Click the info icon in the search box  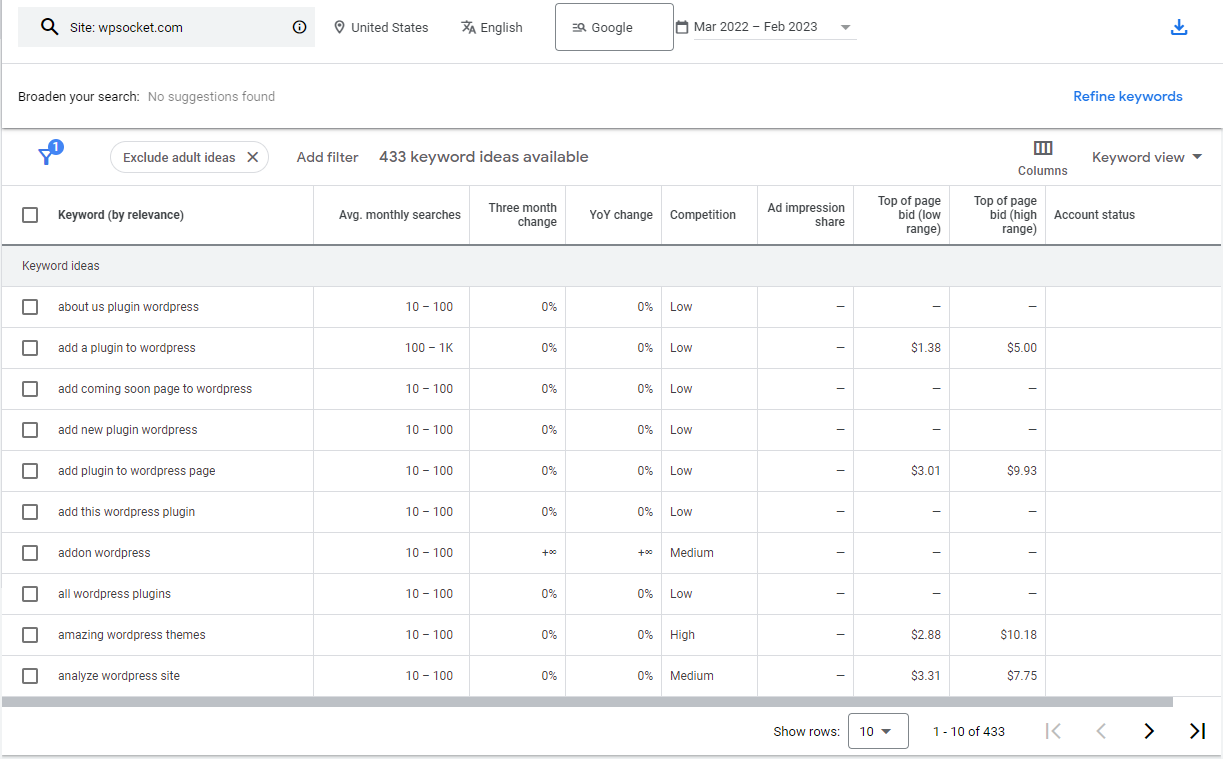pos(299,28)
